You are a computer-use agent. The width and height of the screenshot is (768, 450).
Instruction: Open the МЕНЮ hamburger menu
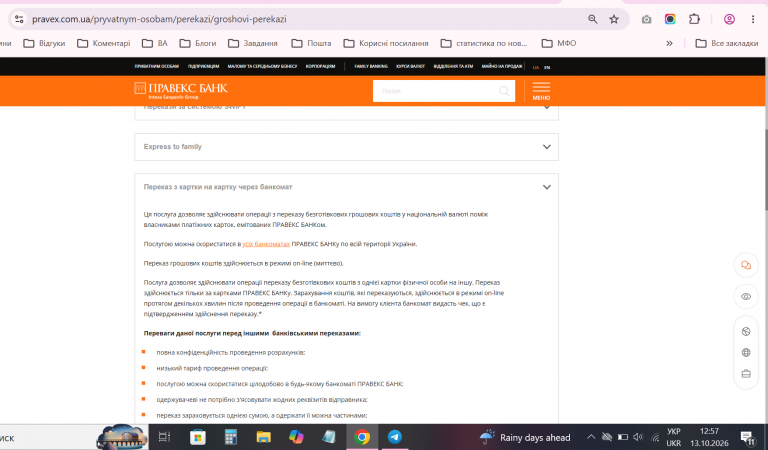coord(541,91)
